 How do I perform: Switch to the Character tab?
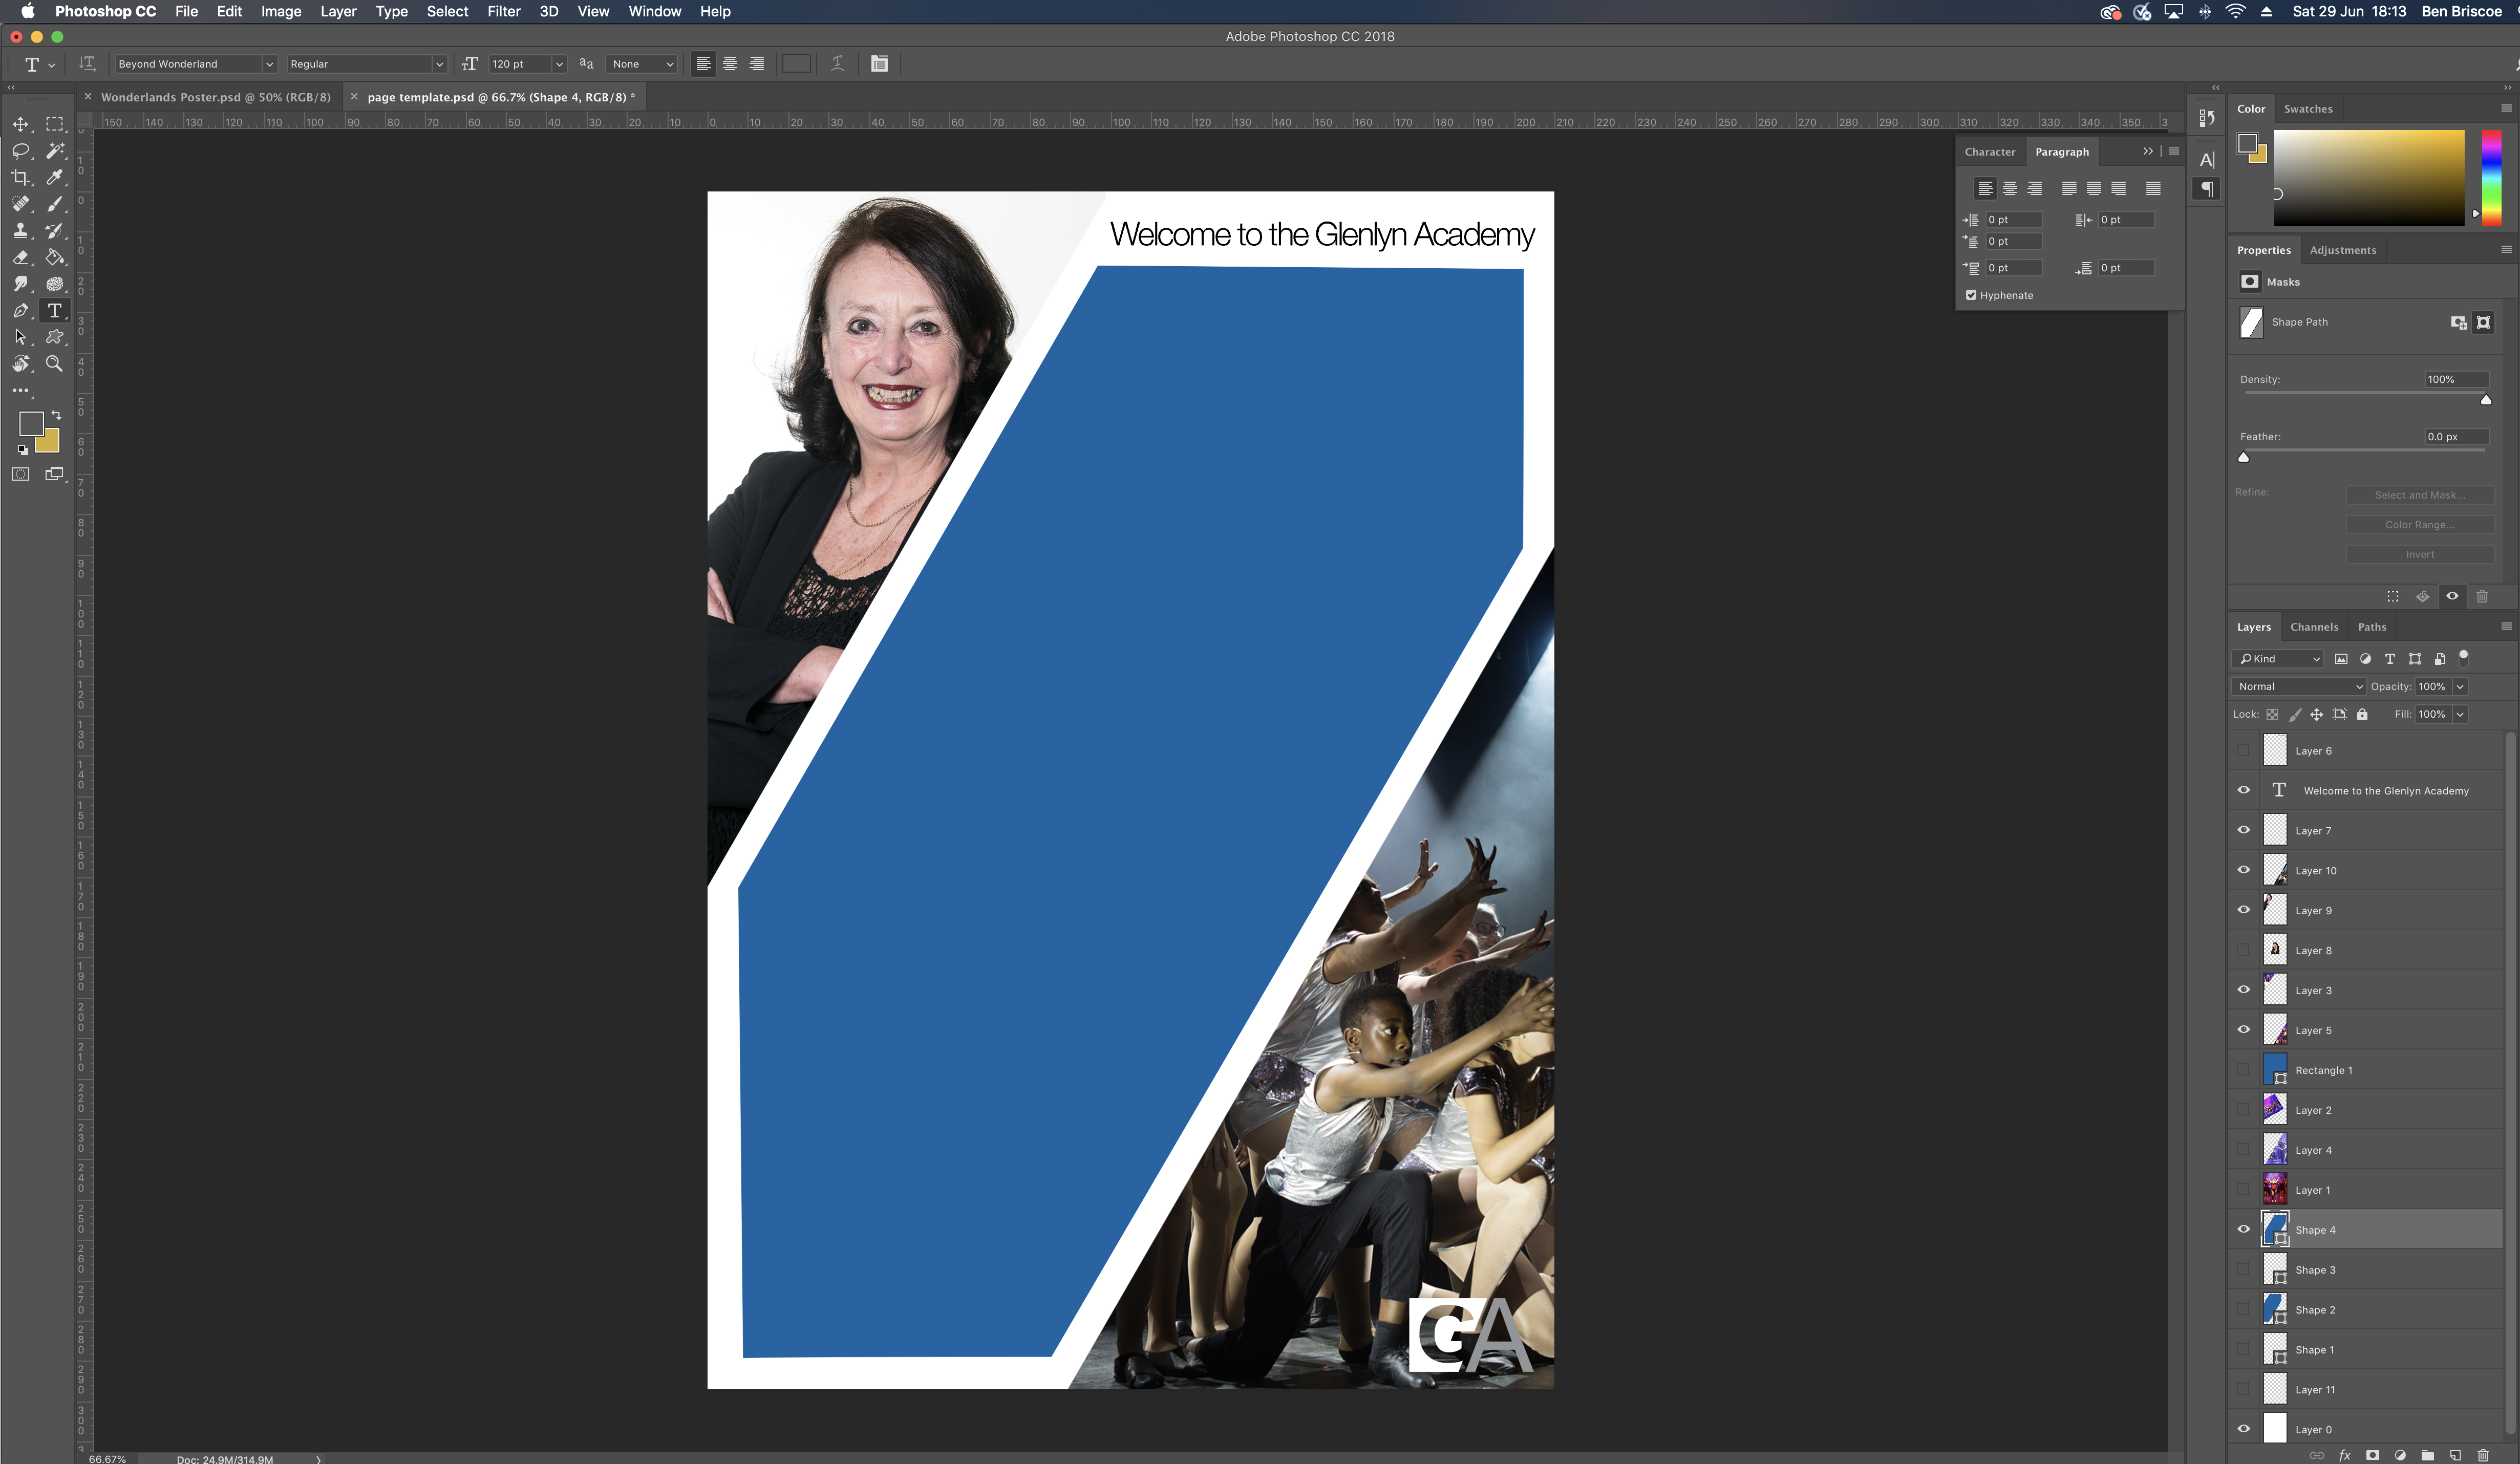click(1990, 152)
